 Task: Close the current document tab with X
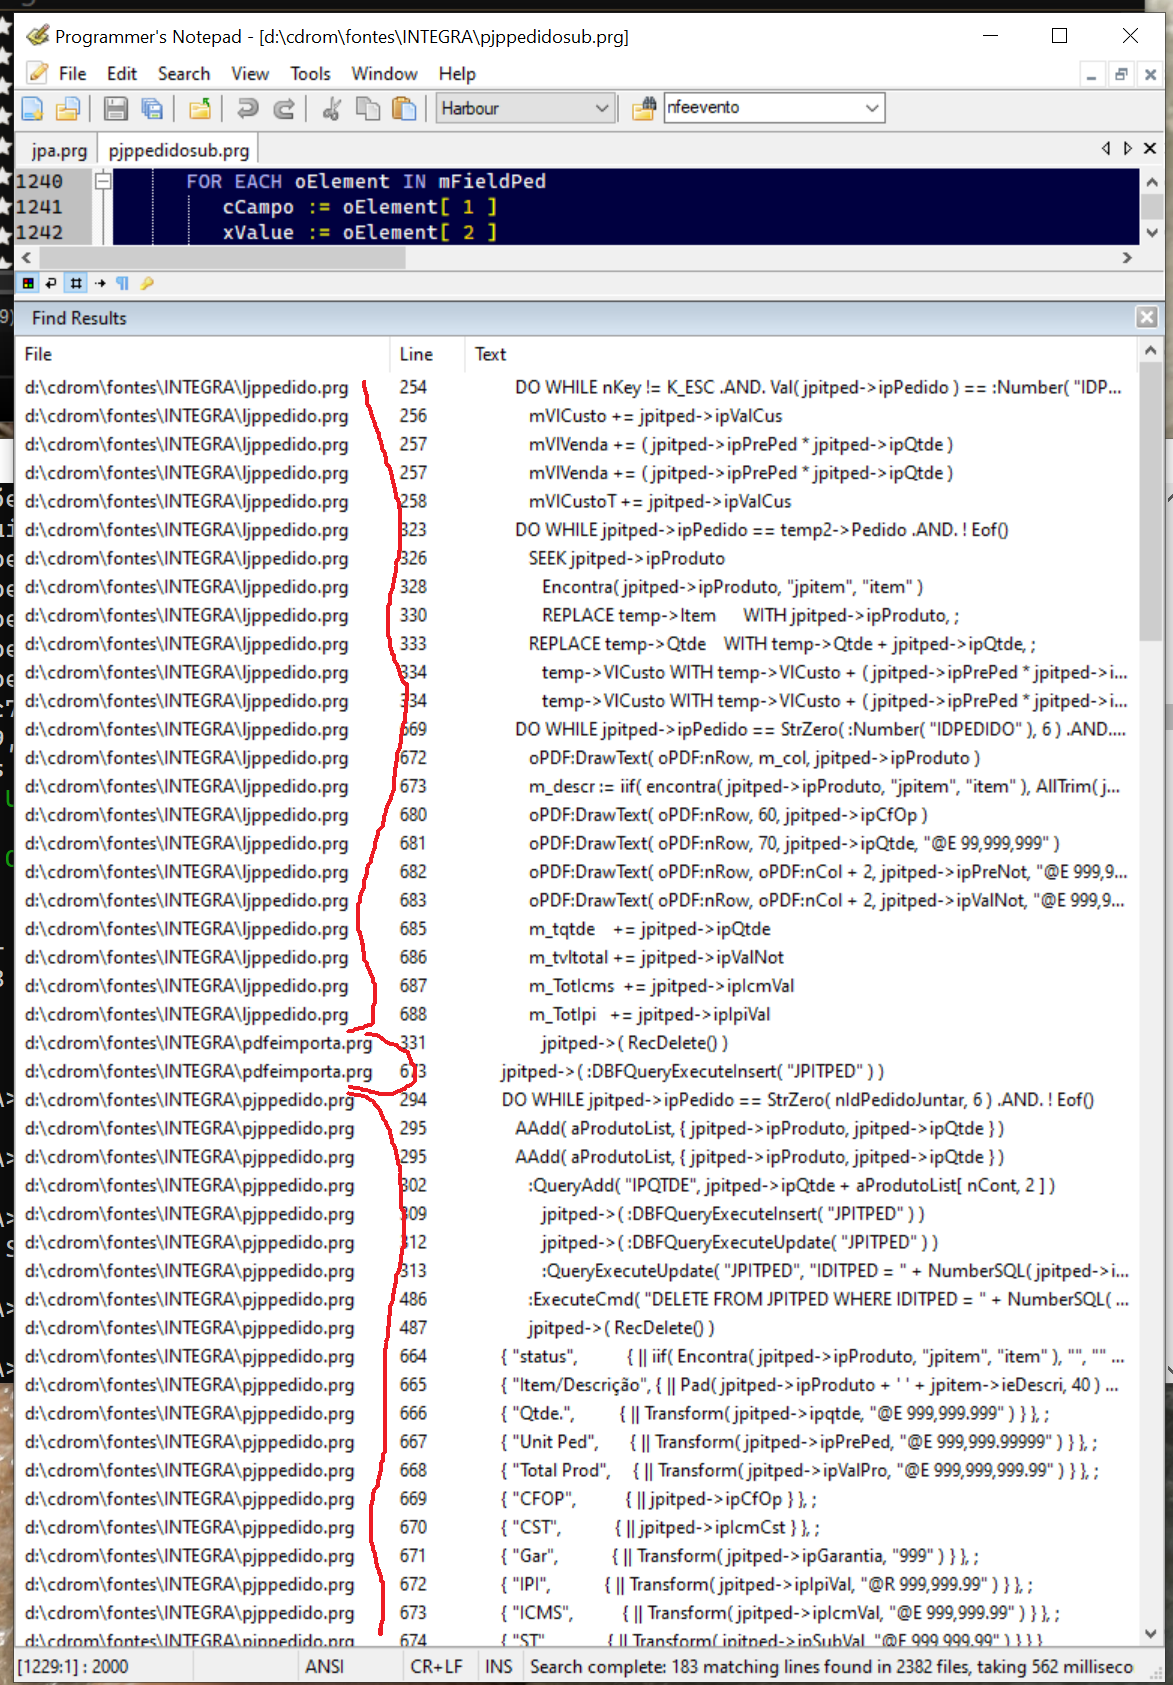[x=1150, y=148]
